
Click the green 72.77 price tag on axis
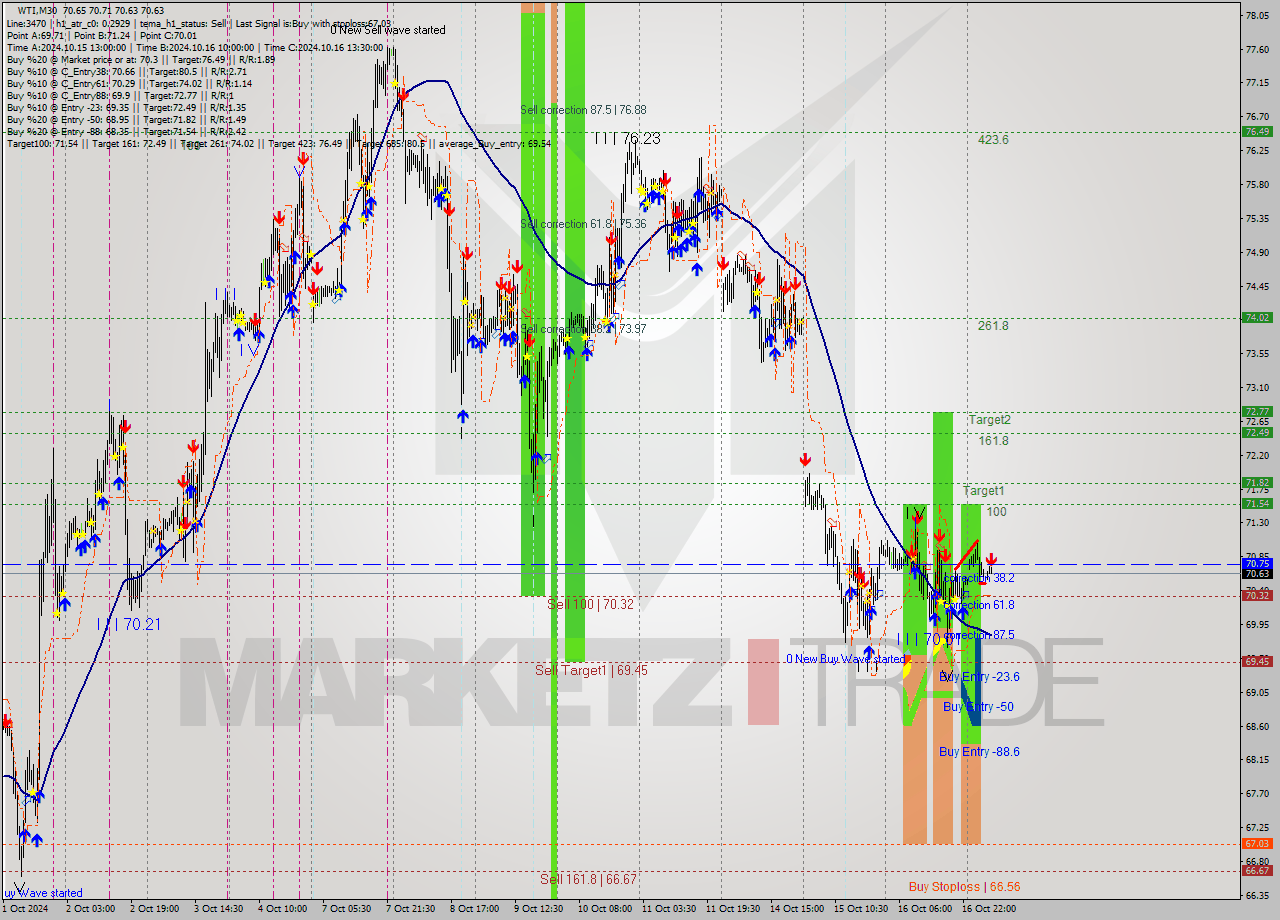coord(1257,411)
